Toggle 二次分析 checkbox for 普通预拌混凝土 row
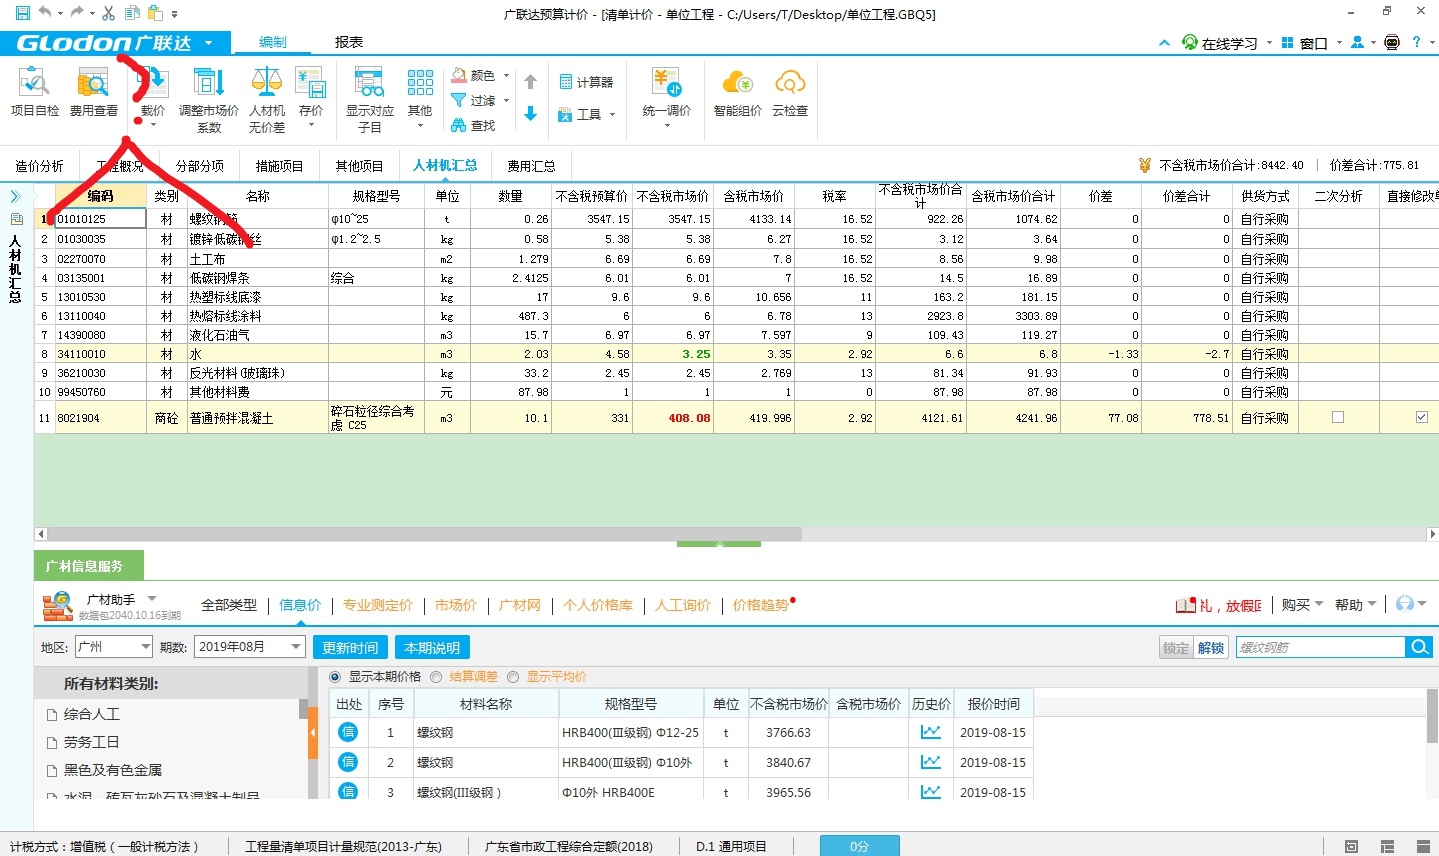Screen dimensions: 1439x856 tap(1338, 417)
